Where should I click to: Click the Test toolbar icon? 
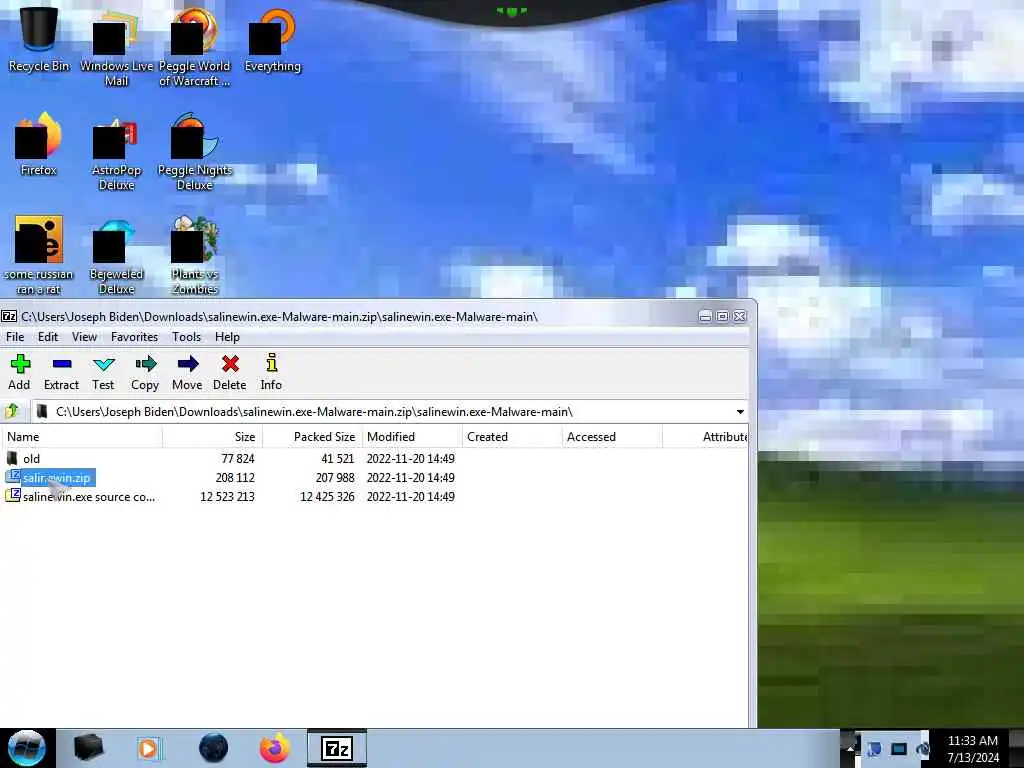tap(103, 372)
